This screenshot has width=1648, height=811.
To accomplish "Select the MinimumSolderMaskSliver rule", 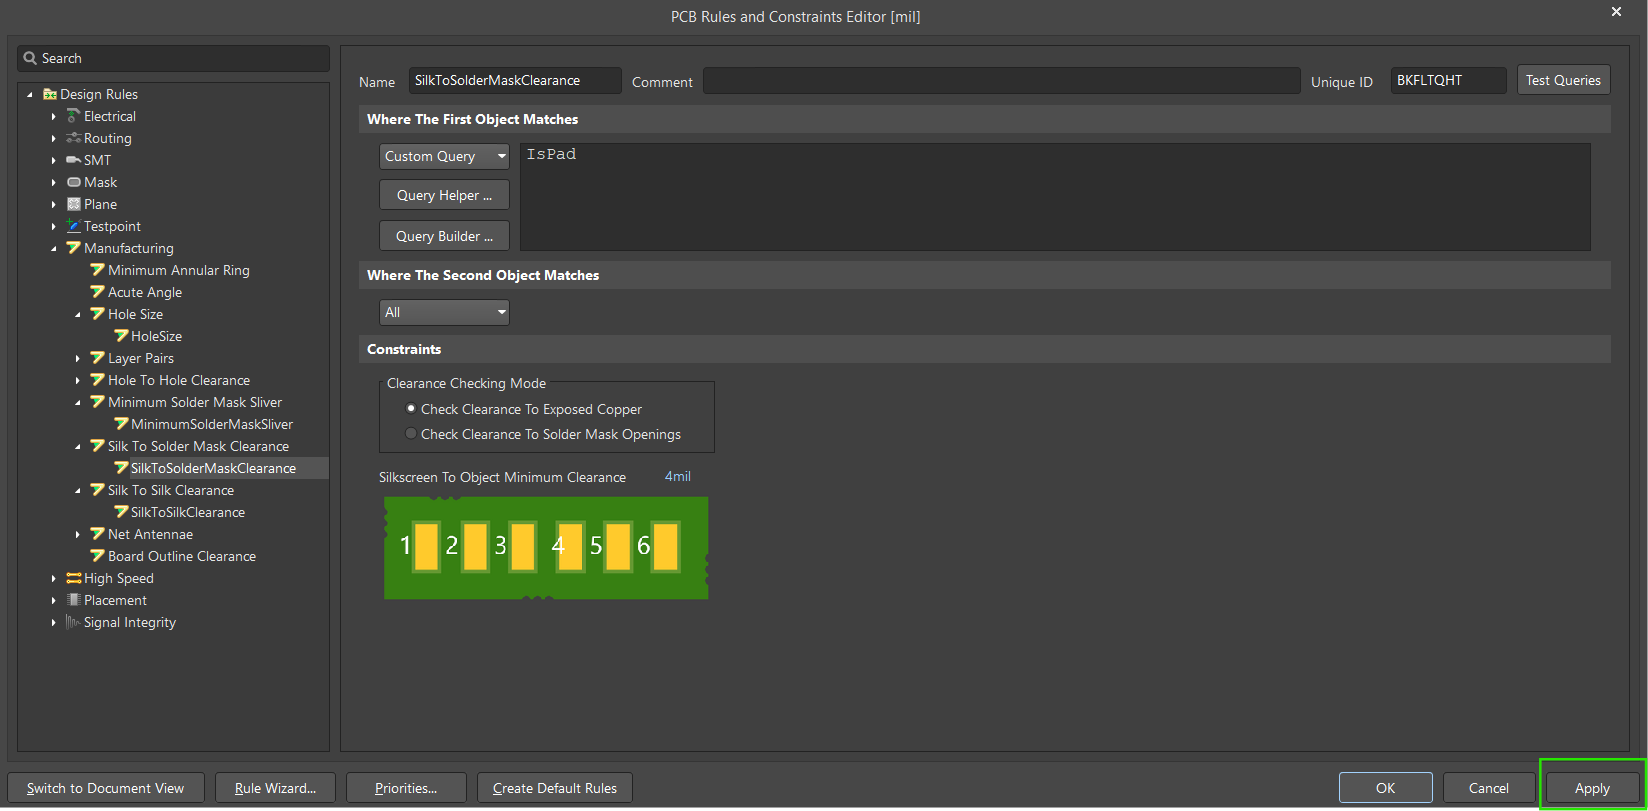I will [212, 424].
